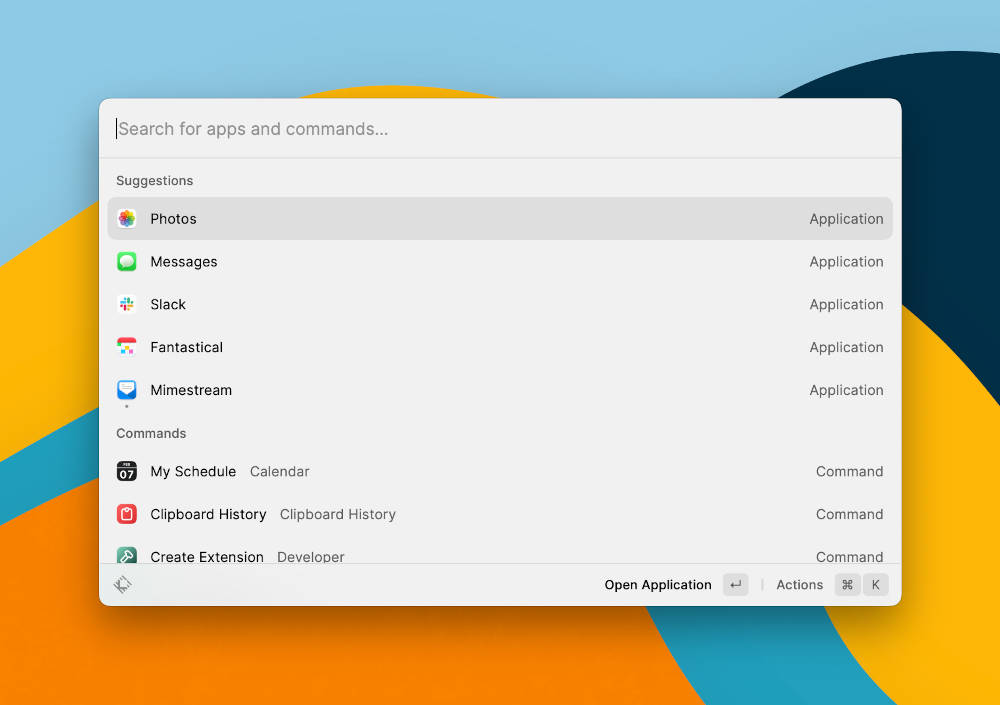The image size is (1000, 705).
Task: Select the Clipboard History command title
Action: tap(208, 514)
